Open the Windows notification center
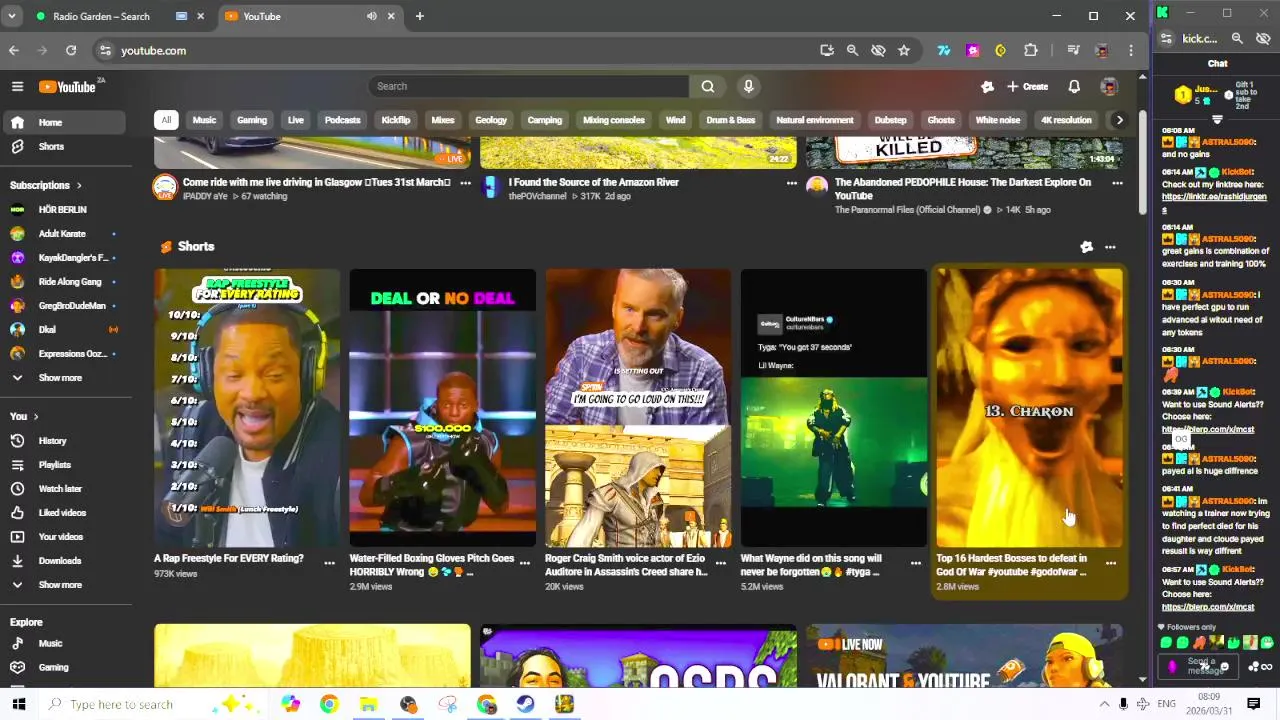Viewport: 1280px width, 720px height. pos(1253,704)
